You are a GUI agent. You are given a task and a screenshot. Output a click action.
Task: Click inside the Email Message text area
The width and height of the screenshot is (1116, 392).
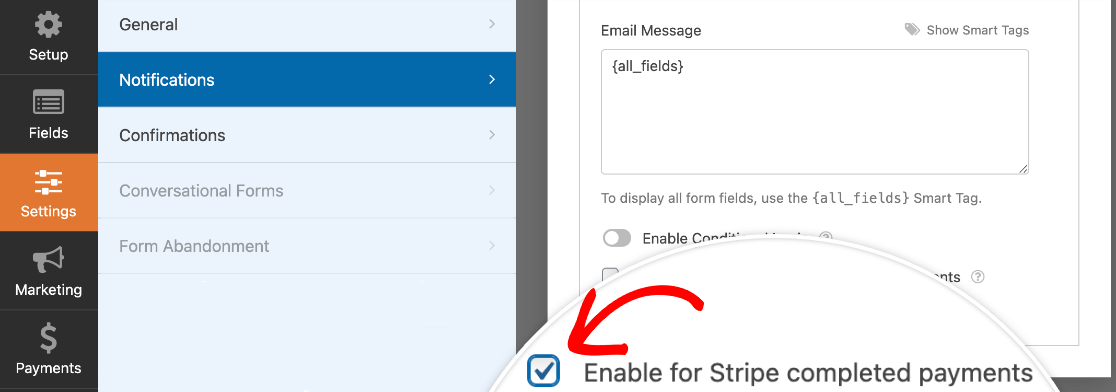(x=814, y=112)
